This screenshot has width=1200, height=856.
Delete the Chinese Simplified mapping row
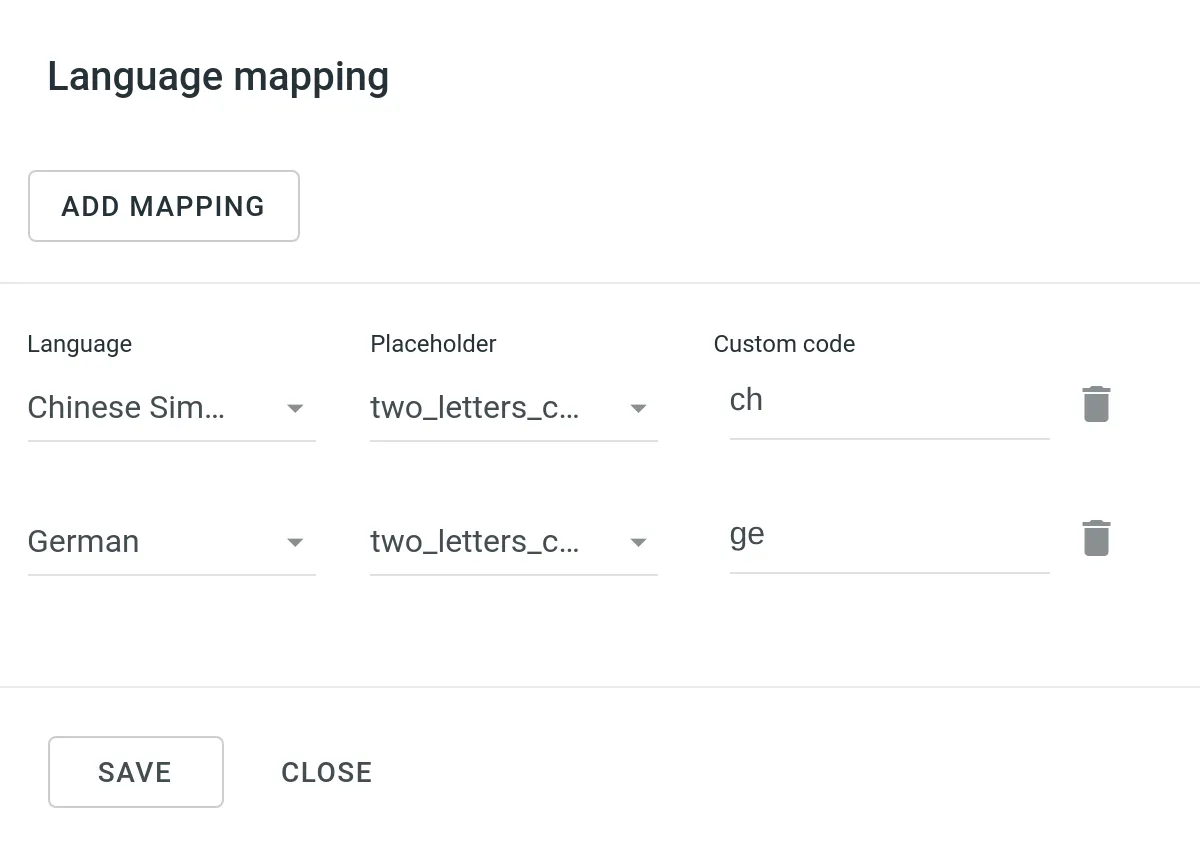(1096, 404)
